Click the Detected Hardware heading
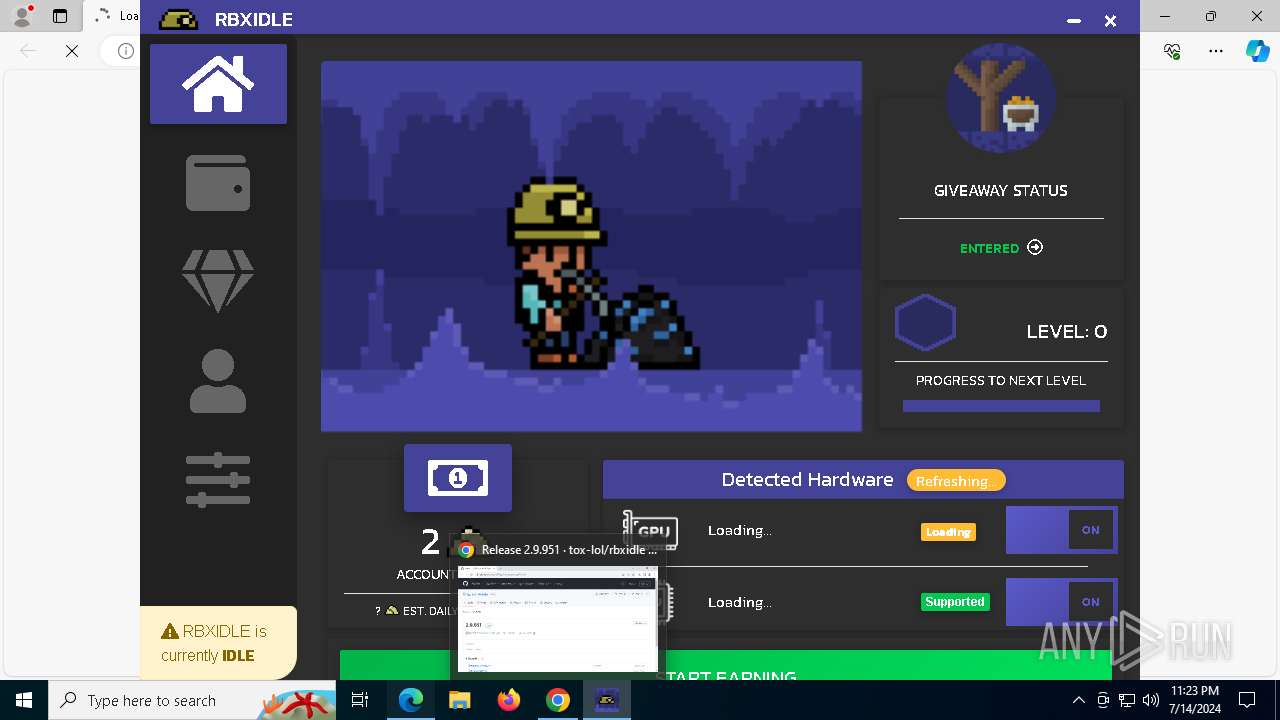This screenshot has height=720, width=1280. tap(807, 480)
